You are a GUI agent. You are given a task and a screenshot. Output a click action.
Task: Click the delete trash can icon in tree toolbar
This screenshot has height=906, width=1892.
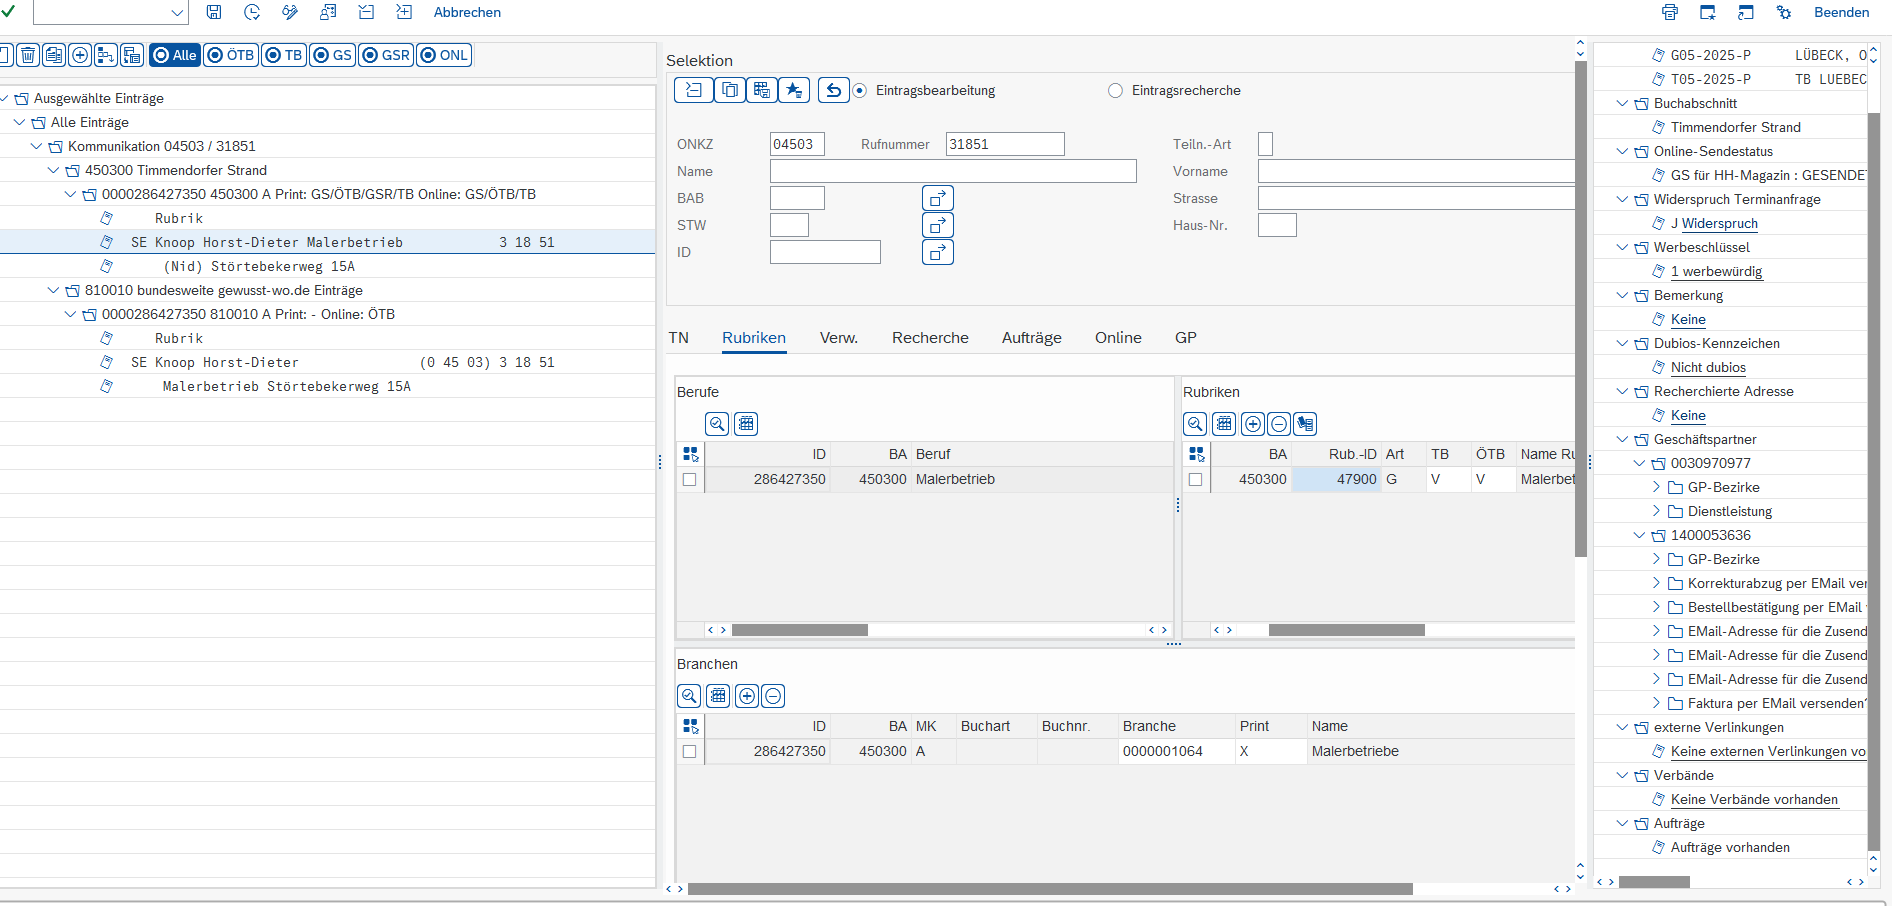click(x=28, y=55)
